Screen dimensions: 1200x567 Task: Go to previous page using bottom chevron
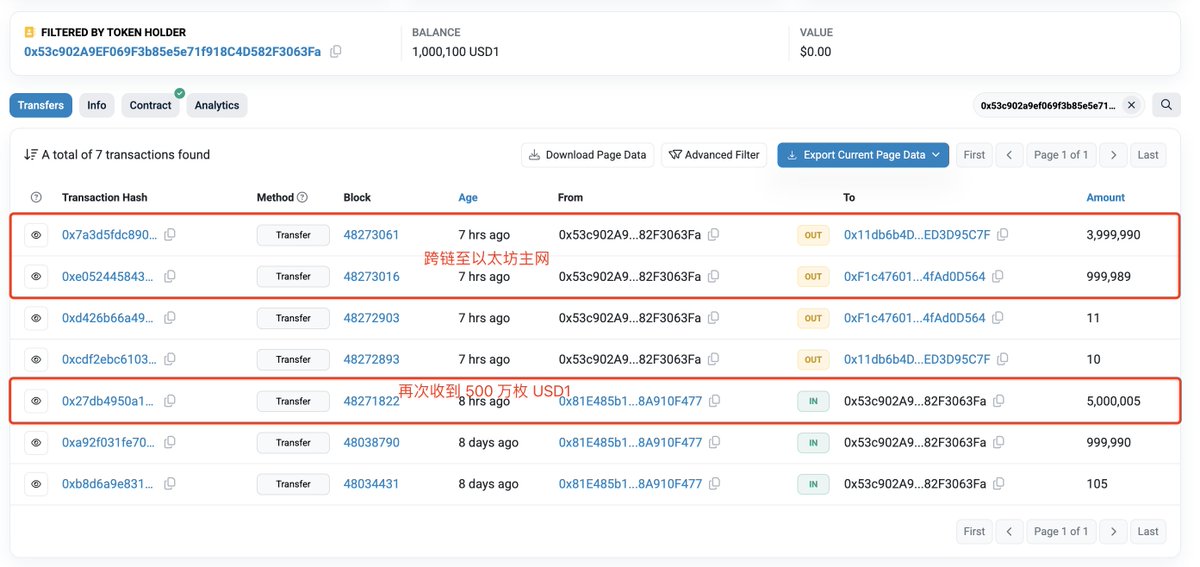click(1010, 531)
